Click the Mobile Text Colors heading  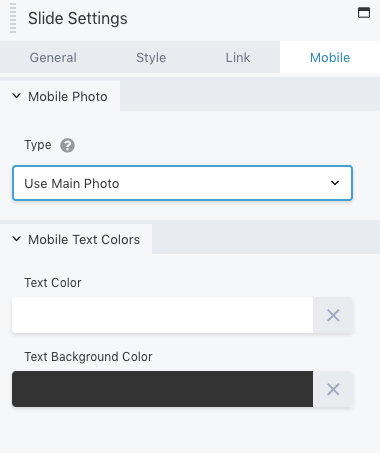(x=84, y=239)
